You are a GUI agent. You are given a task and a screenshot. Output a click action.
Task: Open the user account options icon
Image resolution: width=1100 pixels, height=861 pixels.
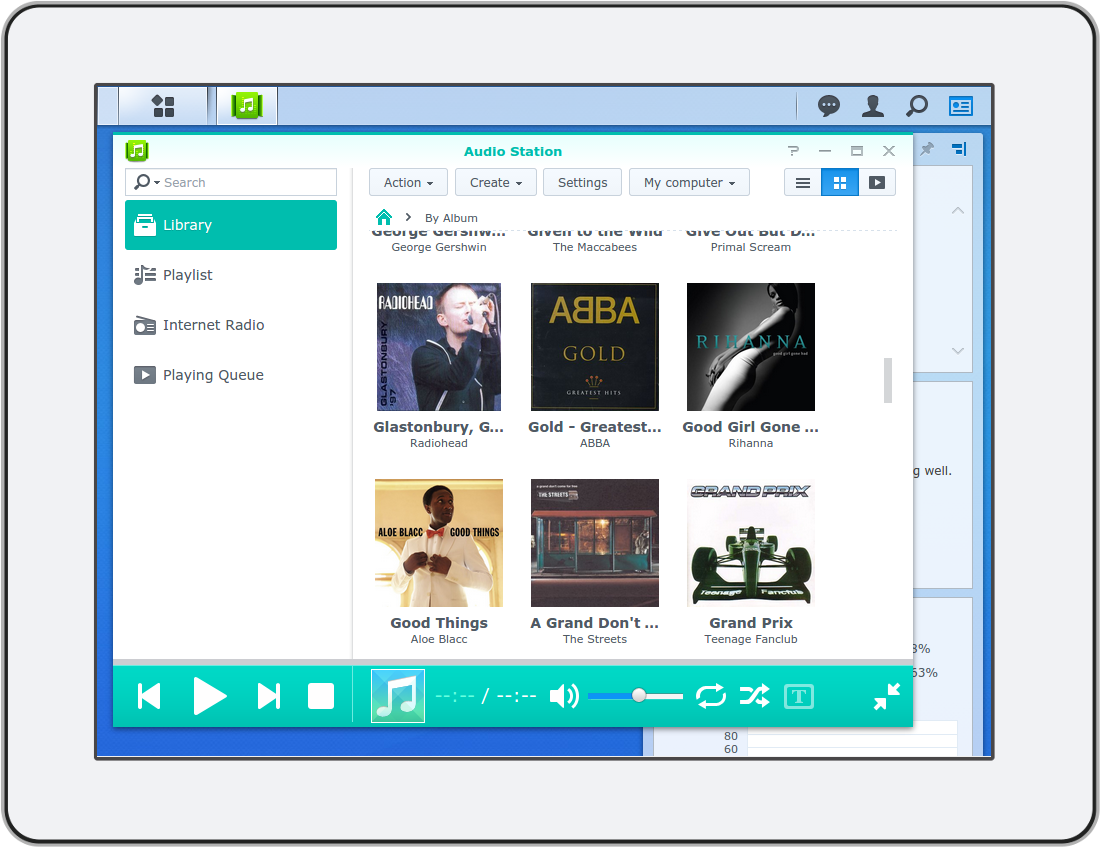coord(872,106)
